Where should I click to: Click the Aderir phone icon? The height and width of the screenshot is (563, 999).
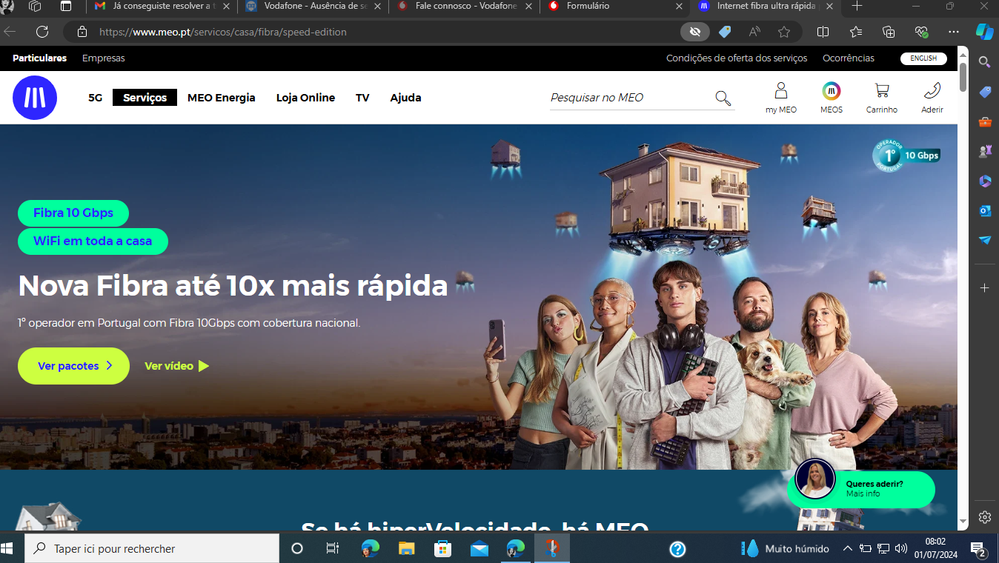[x=932, y=92]
